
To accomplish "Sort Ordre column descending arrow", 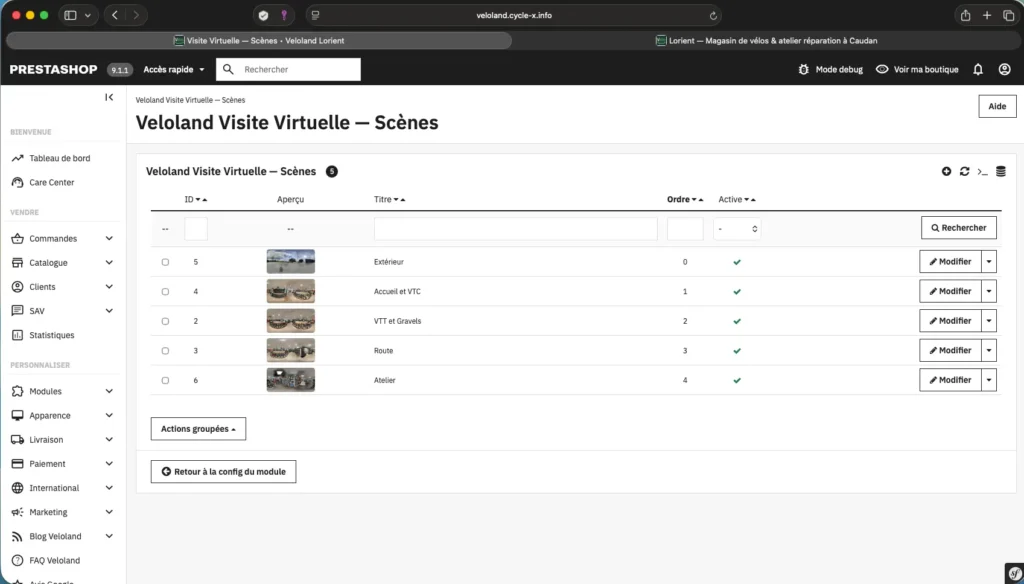I will 694,200.
